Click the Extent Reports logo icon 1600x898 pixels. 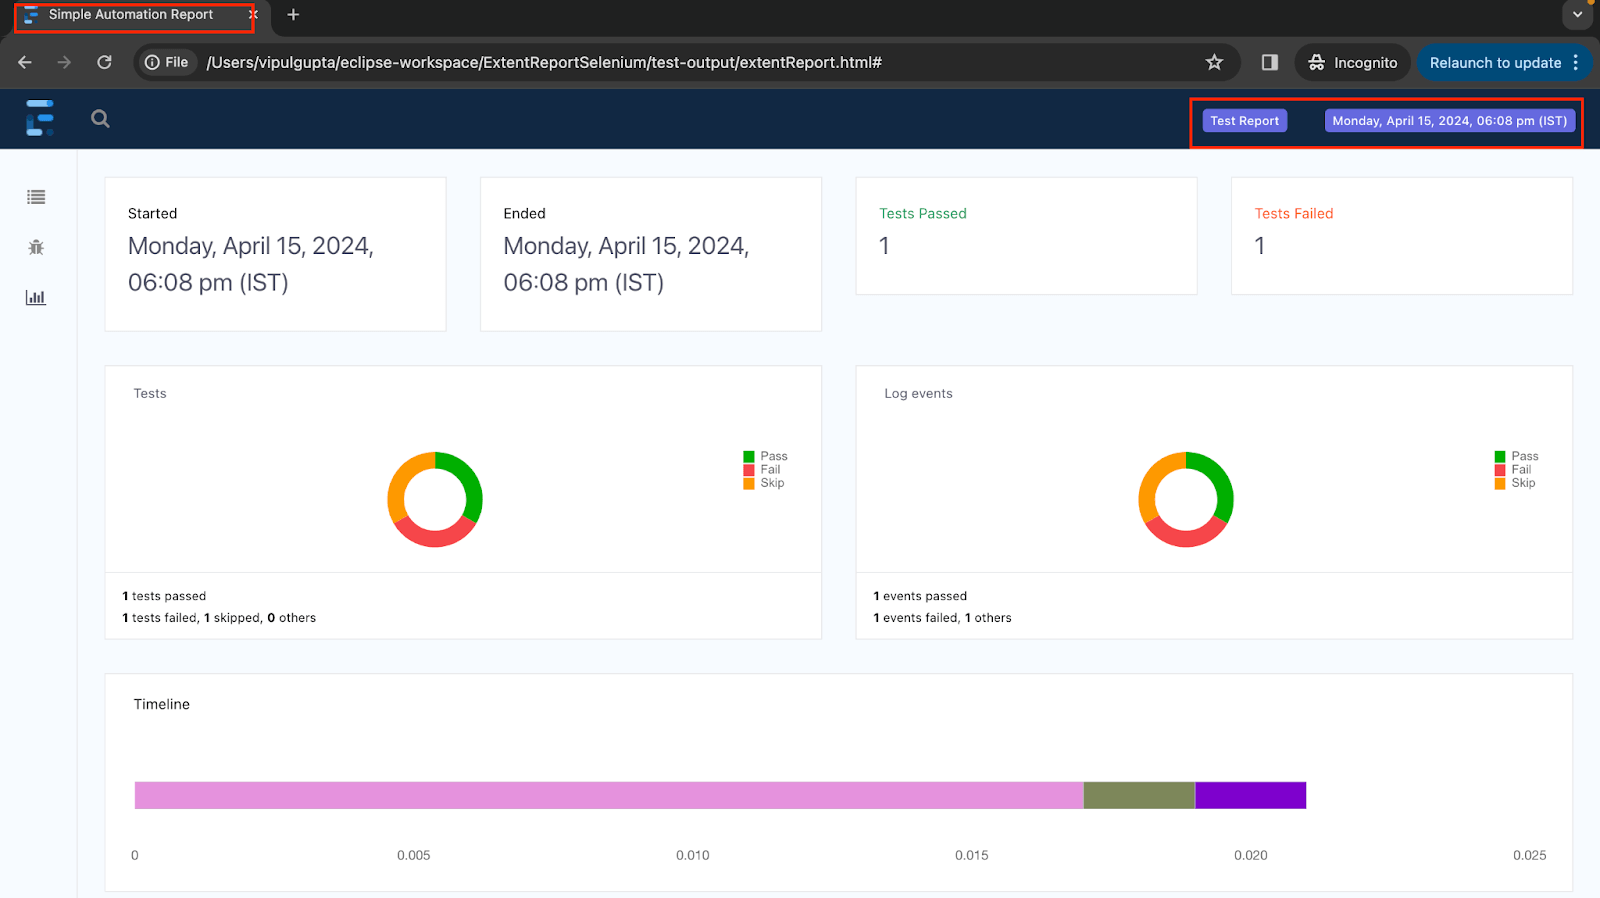click(x=39, y=118)
